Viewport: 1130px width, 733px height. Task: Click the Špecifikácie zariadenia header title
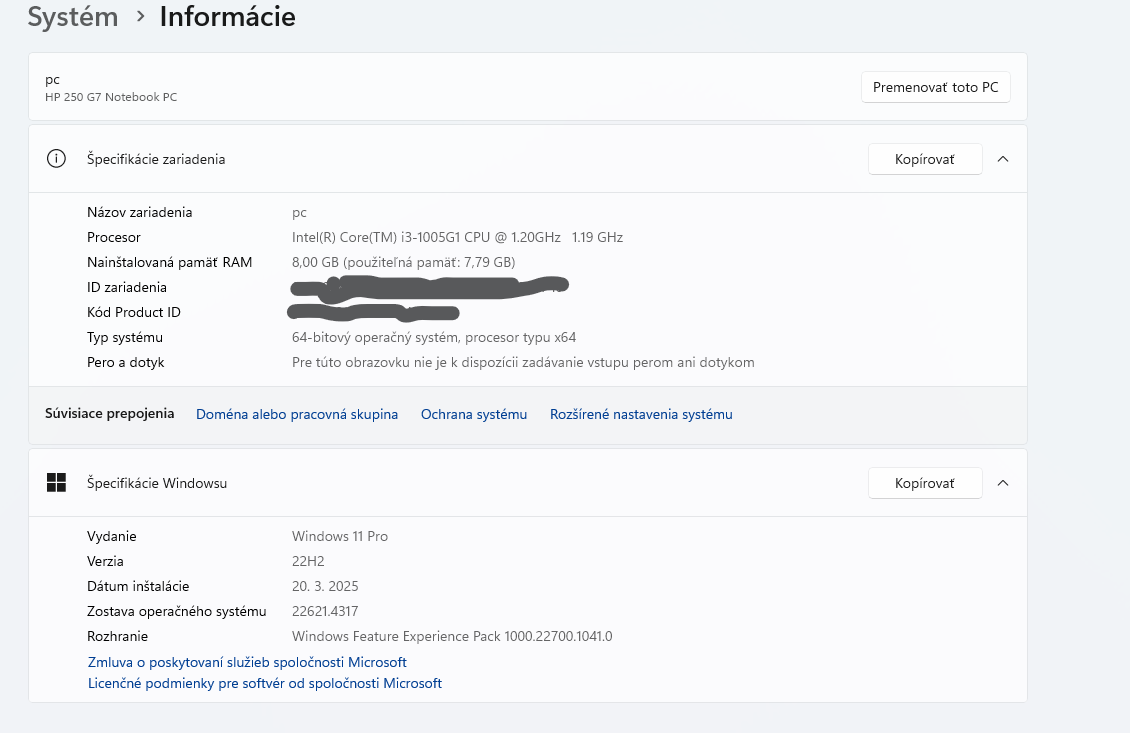pyautogui.click(x=156, y=159)
